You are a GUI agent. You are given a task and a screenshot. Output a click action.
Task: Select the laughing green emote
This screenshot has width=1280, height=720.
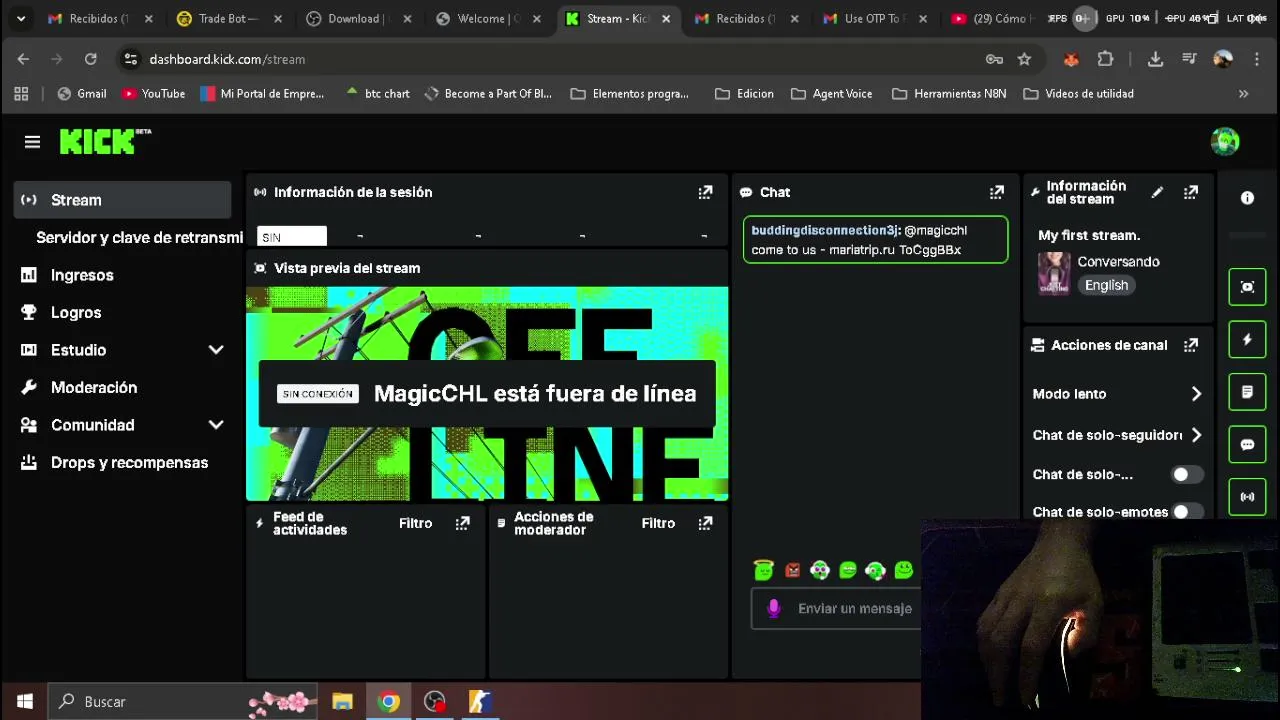848,570
